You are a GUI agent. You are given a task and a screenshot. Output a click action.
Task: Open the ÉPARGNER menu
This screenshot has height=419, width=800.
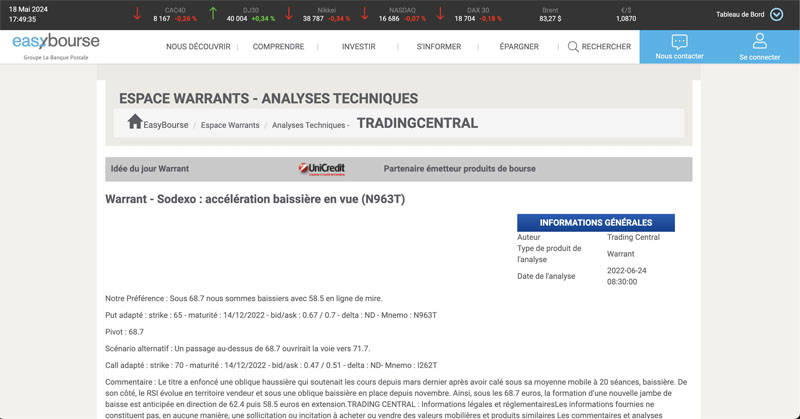click(x=519, y=46)
